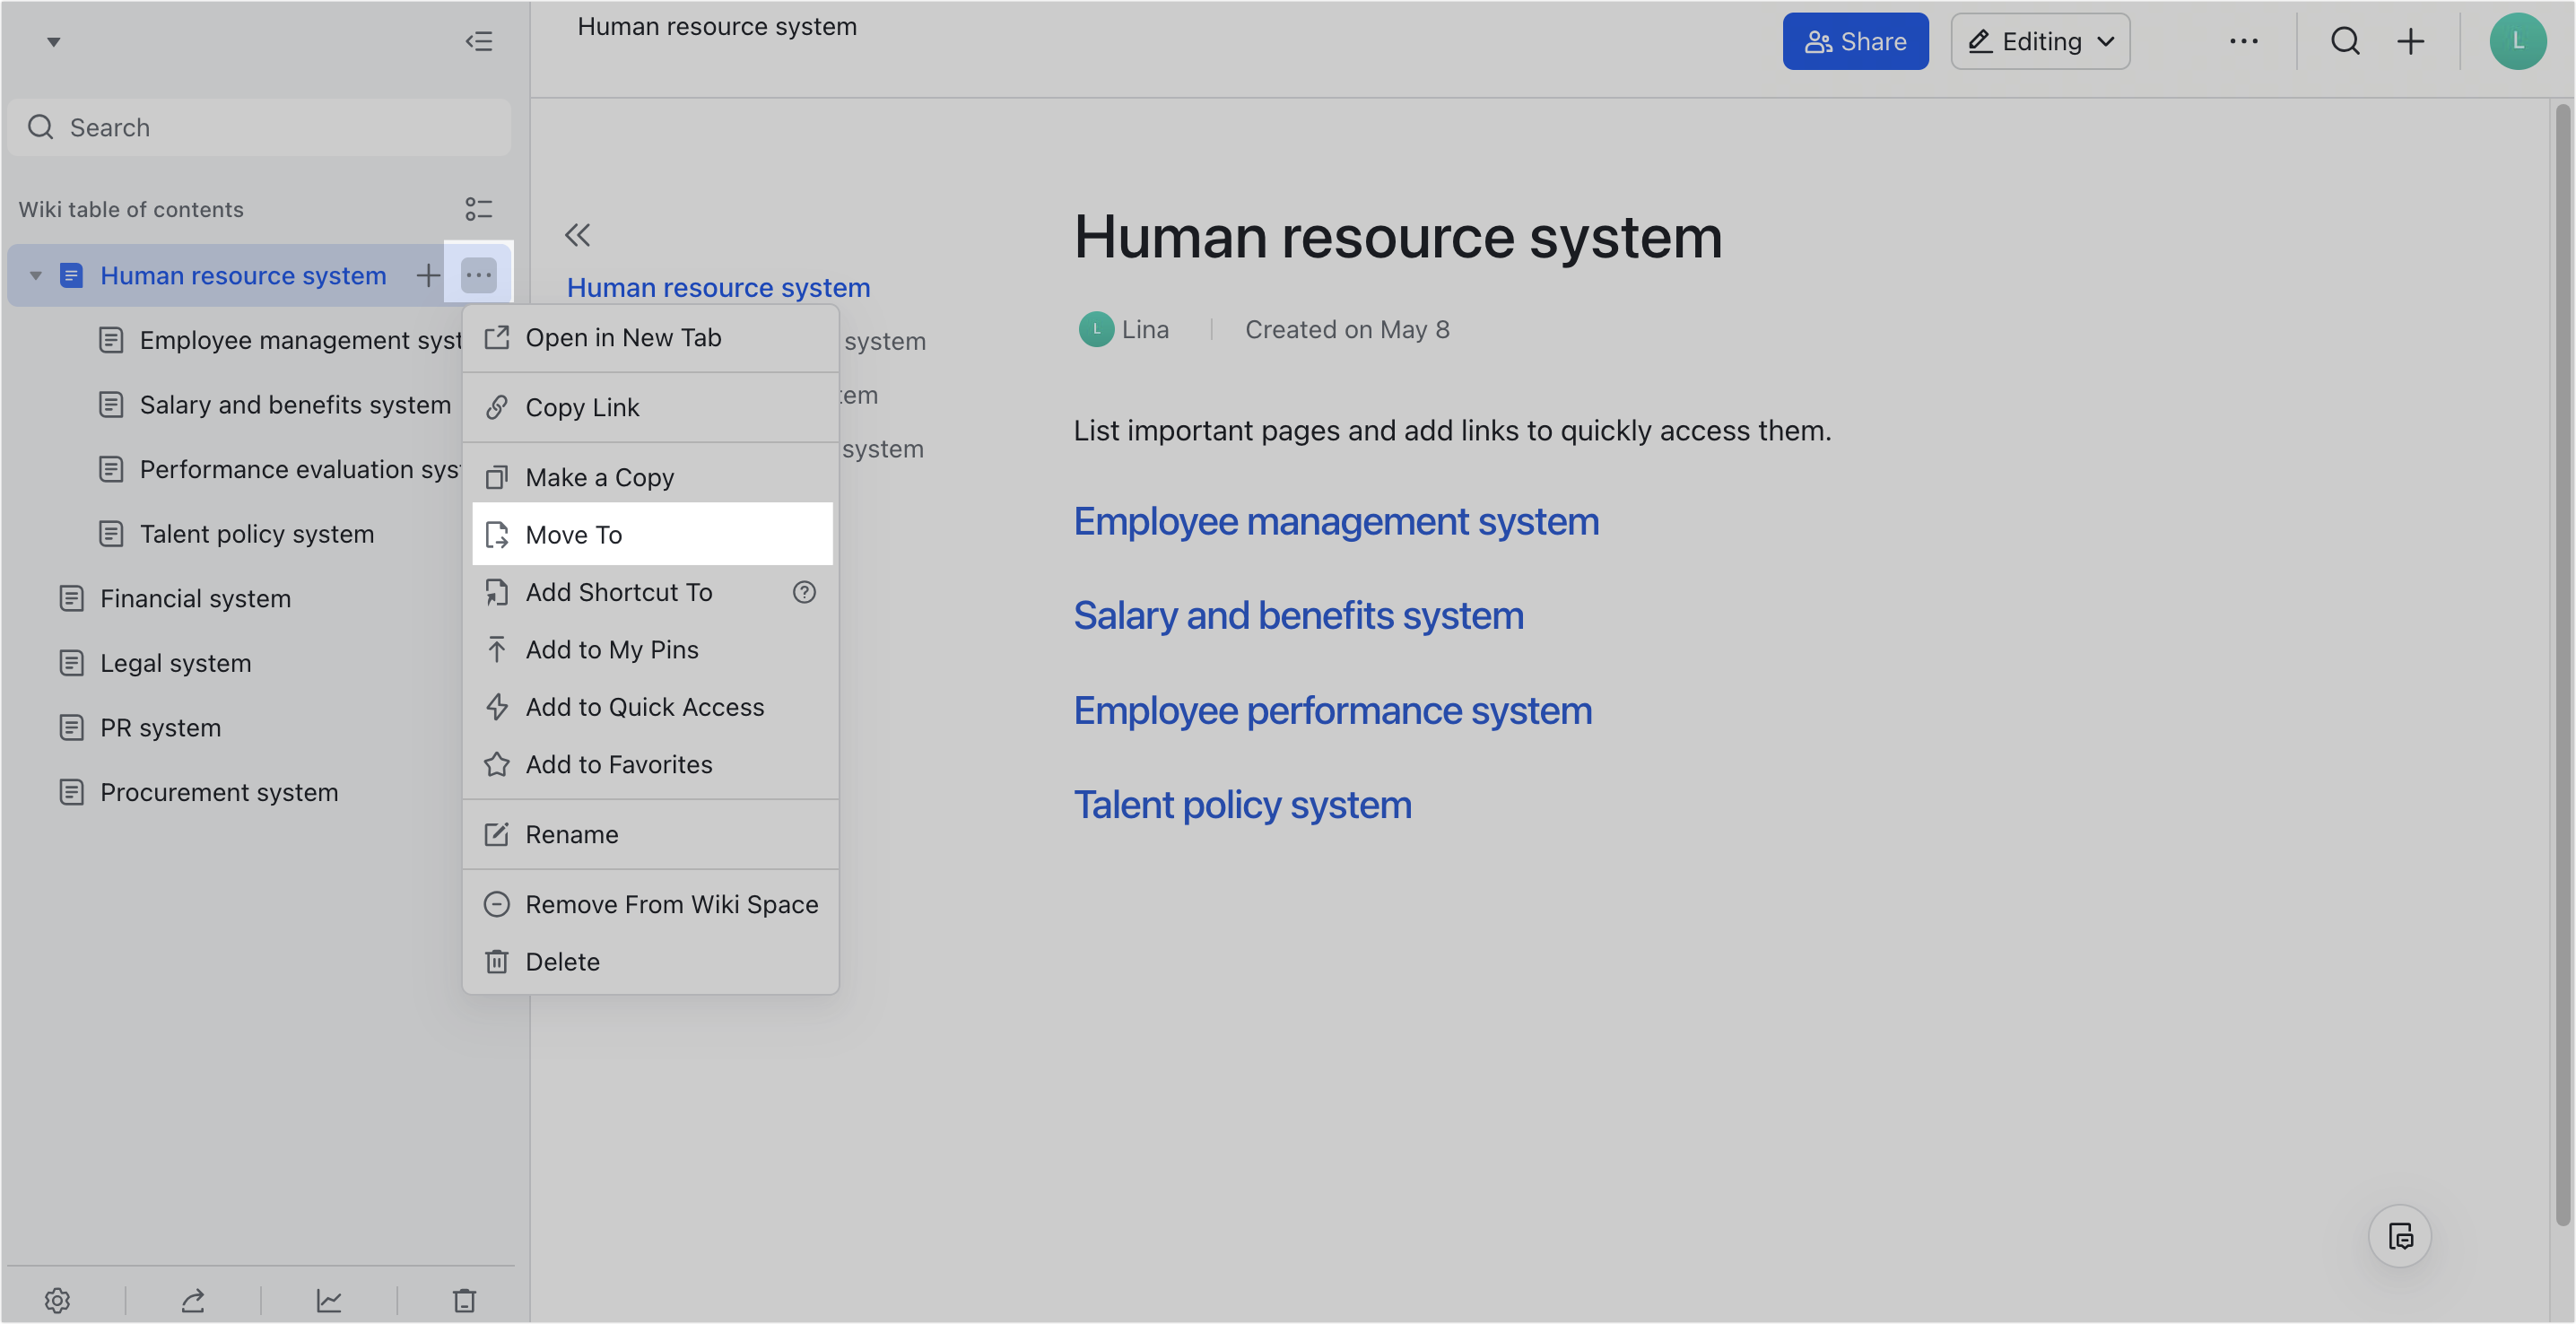
Task: Choose Rename from the context menu
Action: pos(651,834)
